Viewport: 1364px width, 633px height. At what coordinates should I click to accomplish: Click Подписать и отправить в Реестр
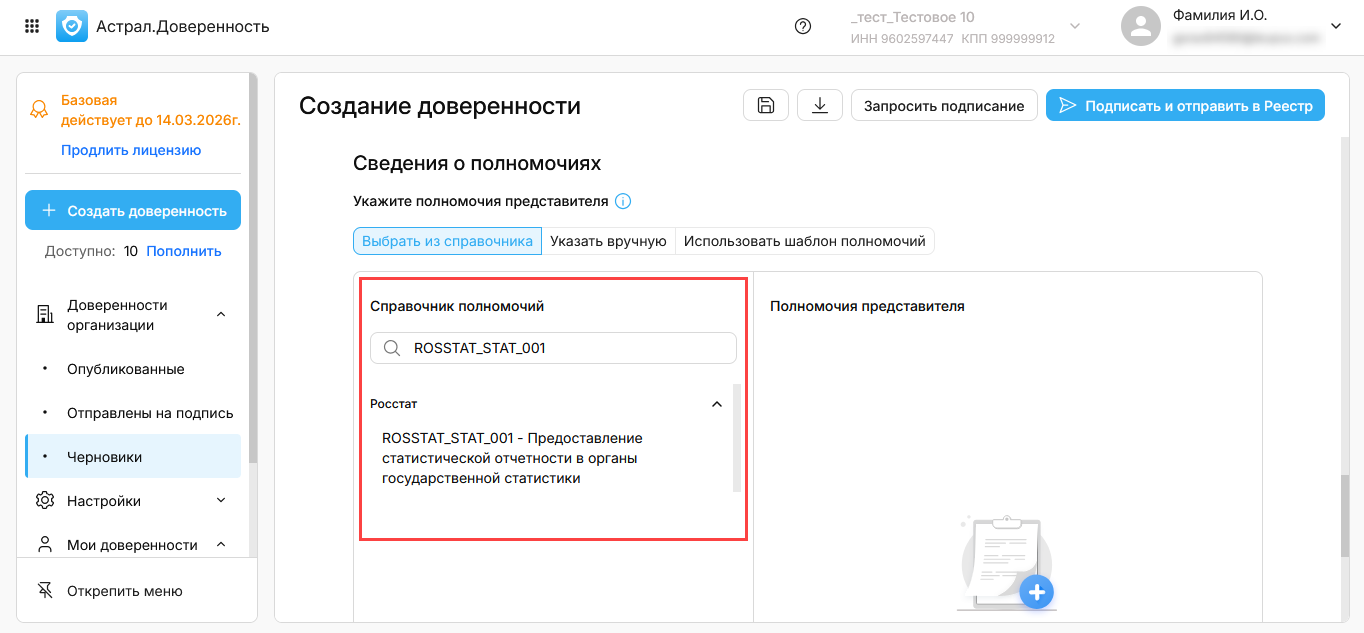pos(1185,106)
